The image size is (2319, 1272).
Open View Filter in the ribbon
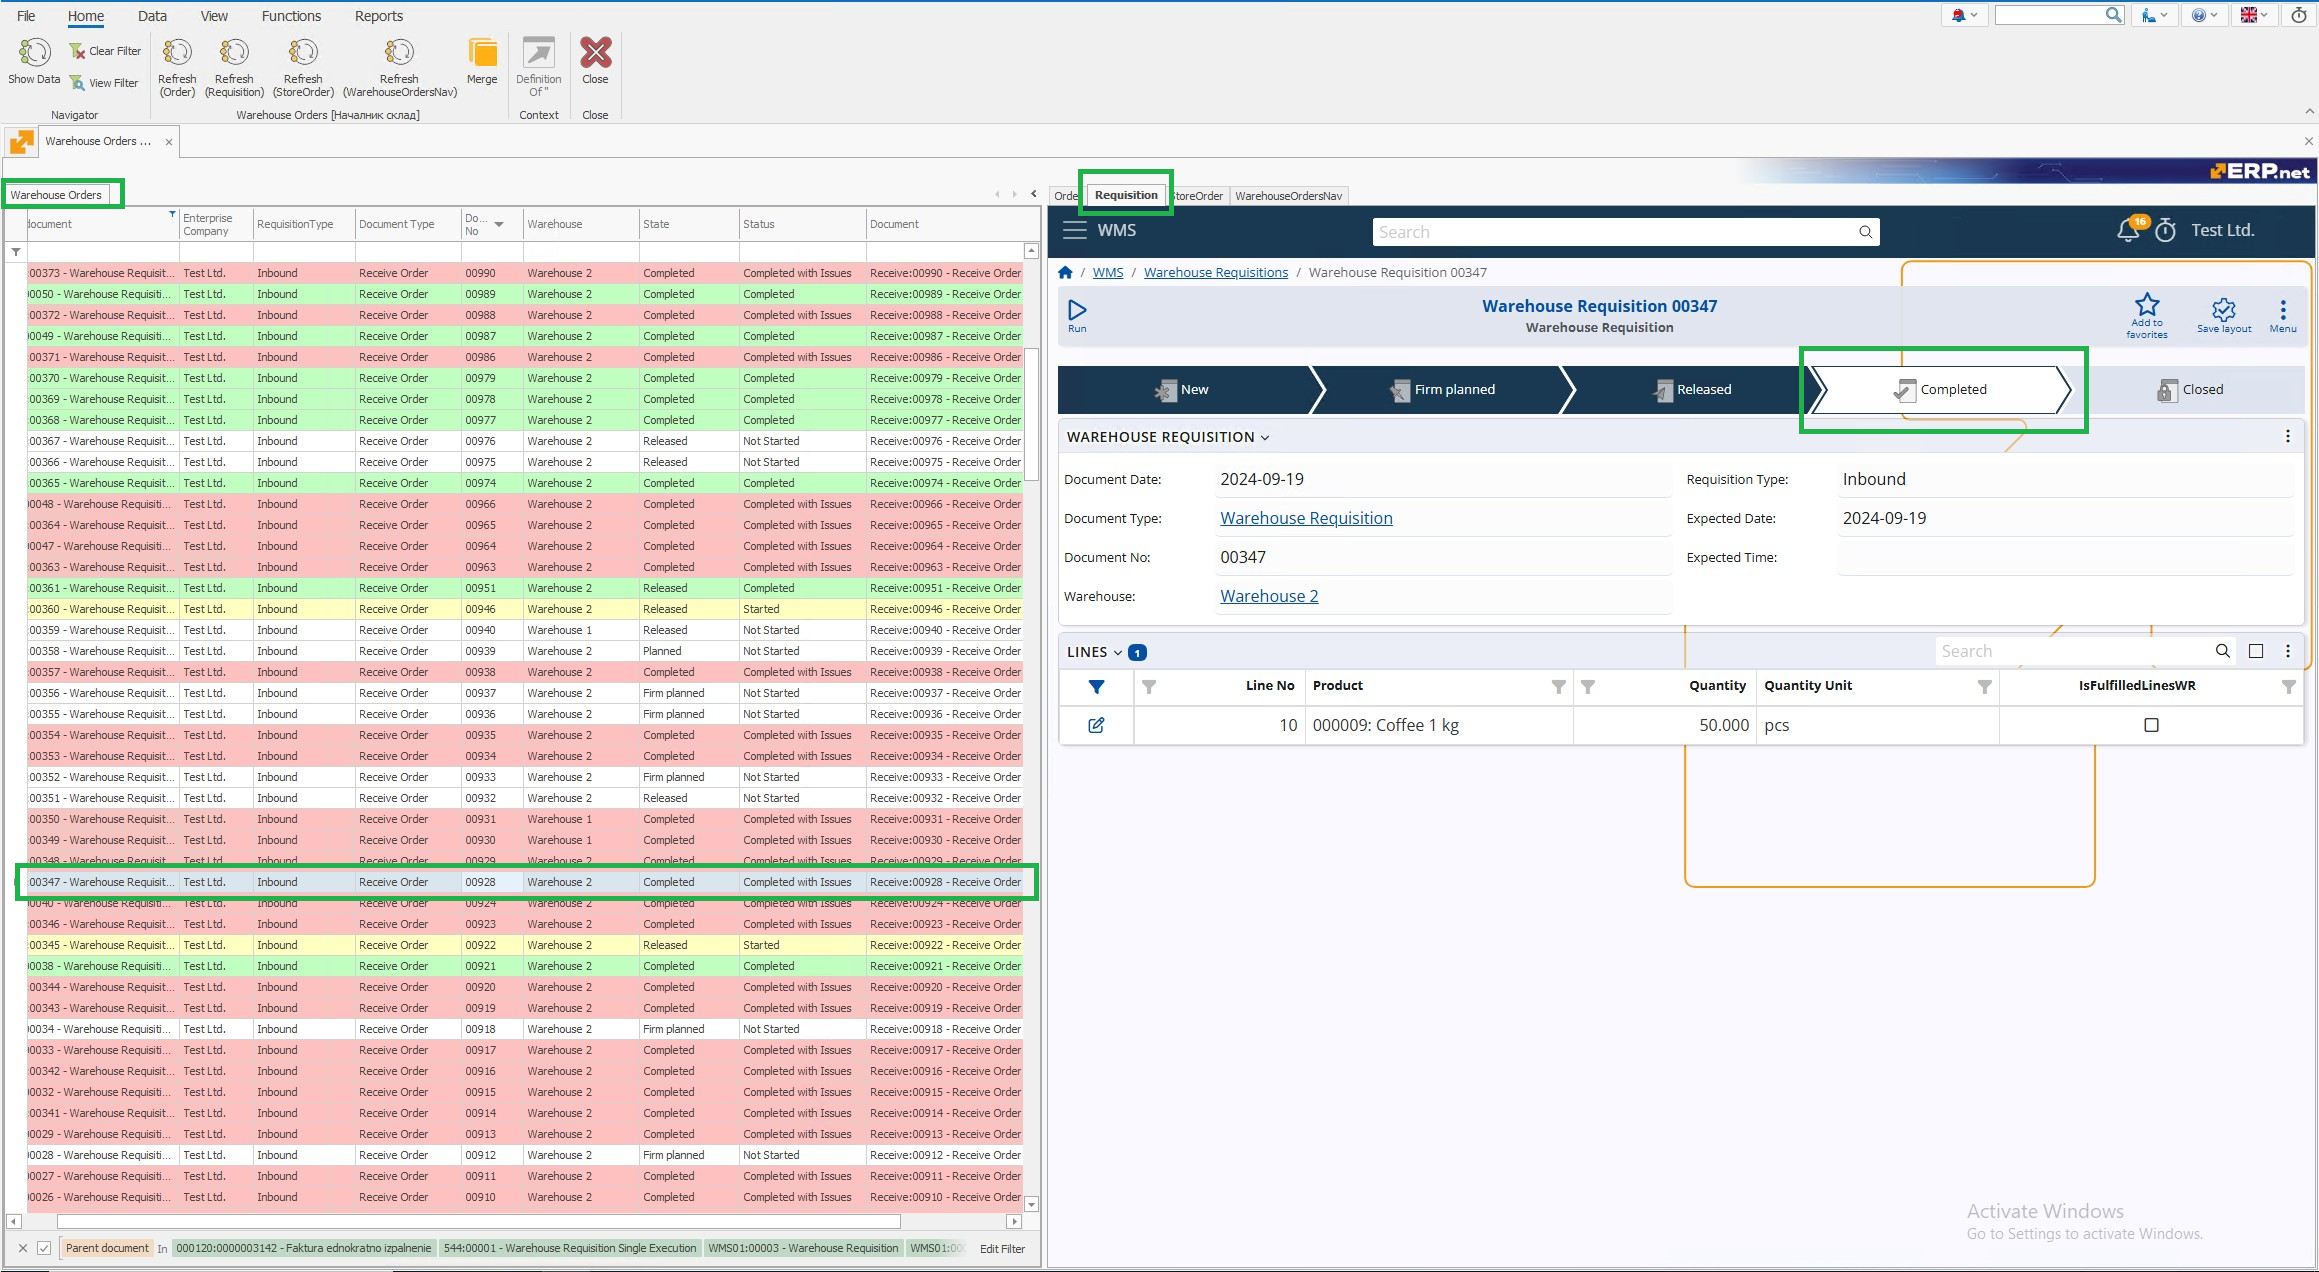pos(104,83)
